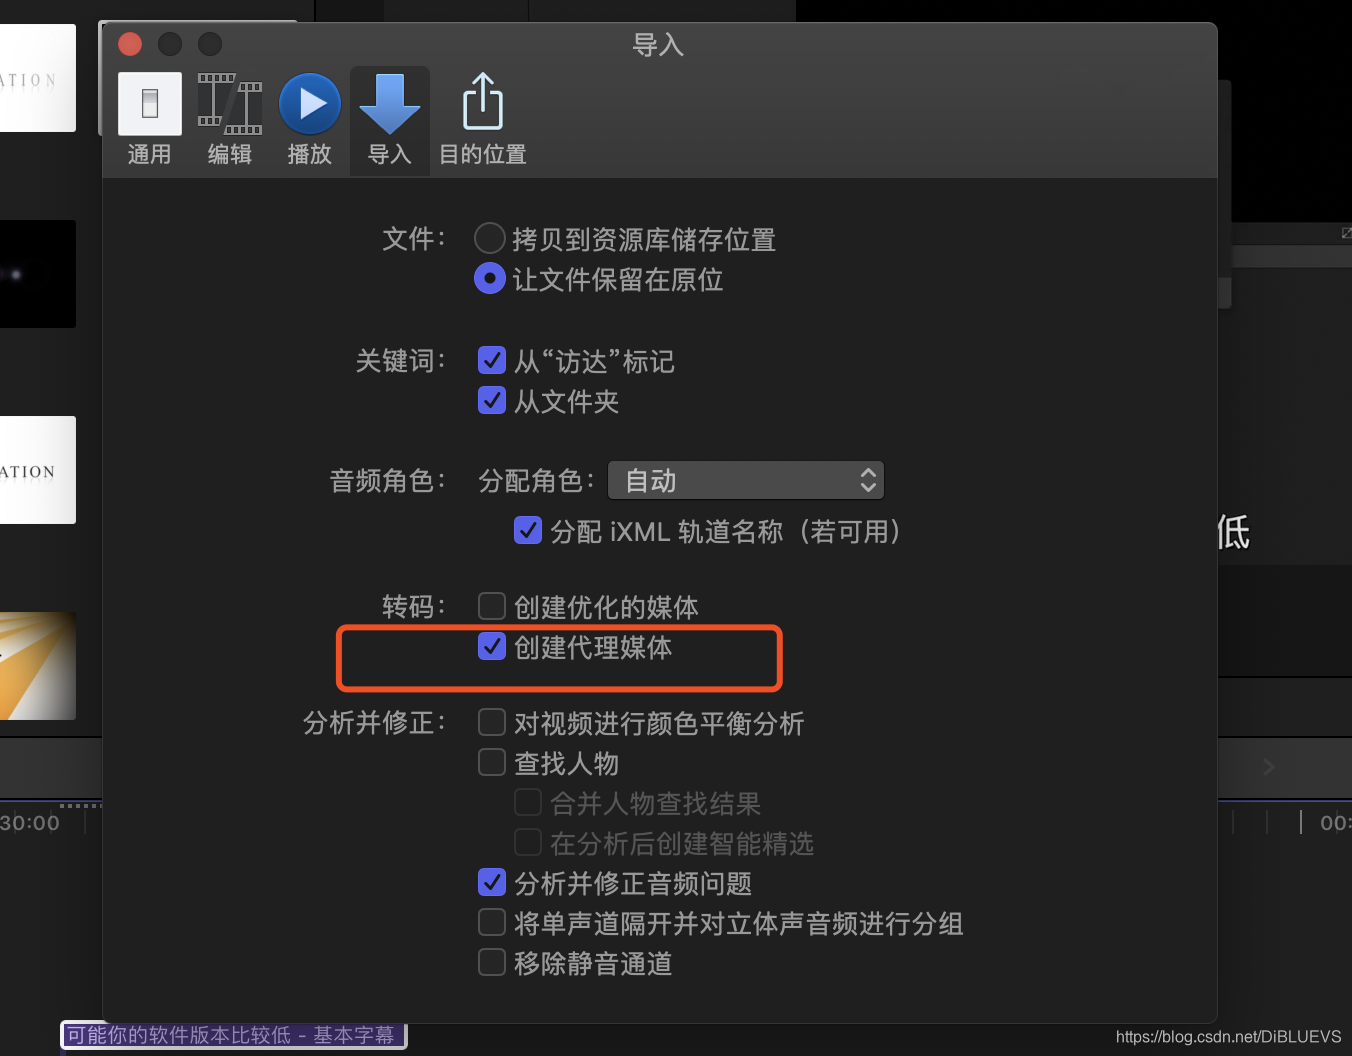The width and height of the screenshot is (1352, 1056).
Task: Disable 分析并修正音频问题
Action: pyautogui.click(x=491, y=882)
